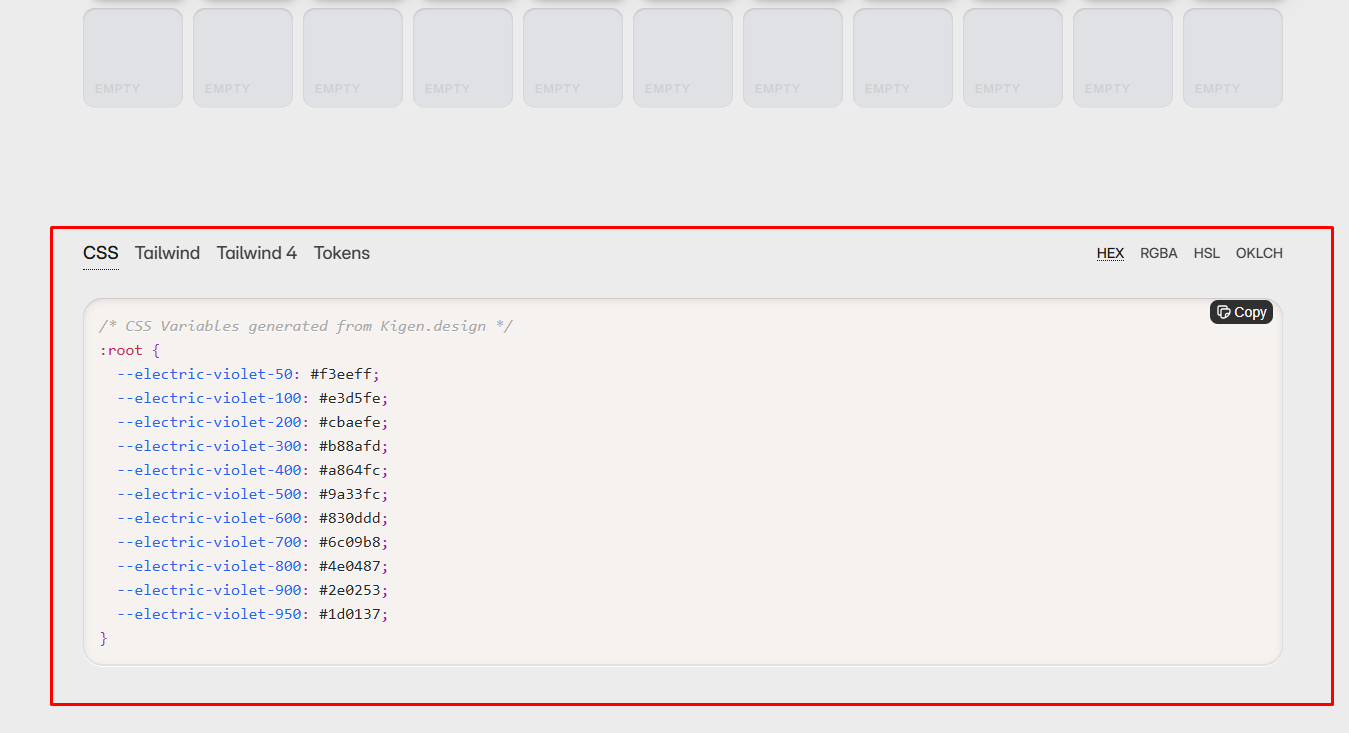Switch to the CSS tab
Screen dimensions: 1349x733
point(101,253)
